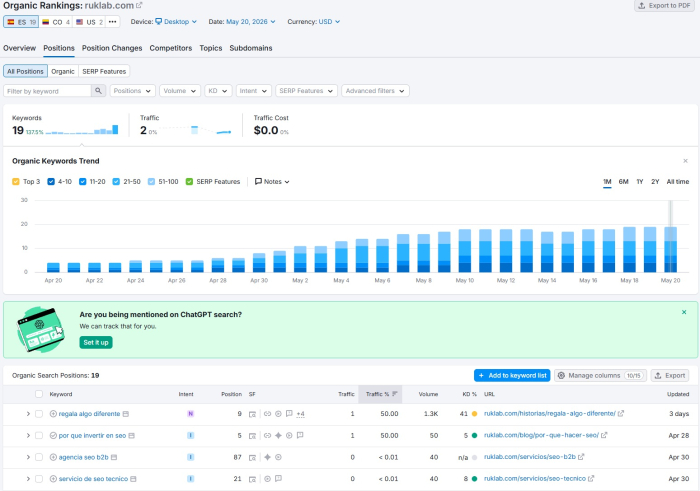Switch to the Overview tab
The height and width of the screenshot is (491, 700).
tap(19, 48)
